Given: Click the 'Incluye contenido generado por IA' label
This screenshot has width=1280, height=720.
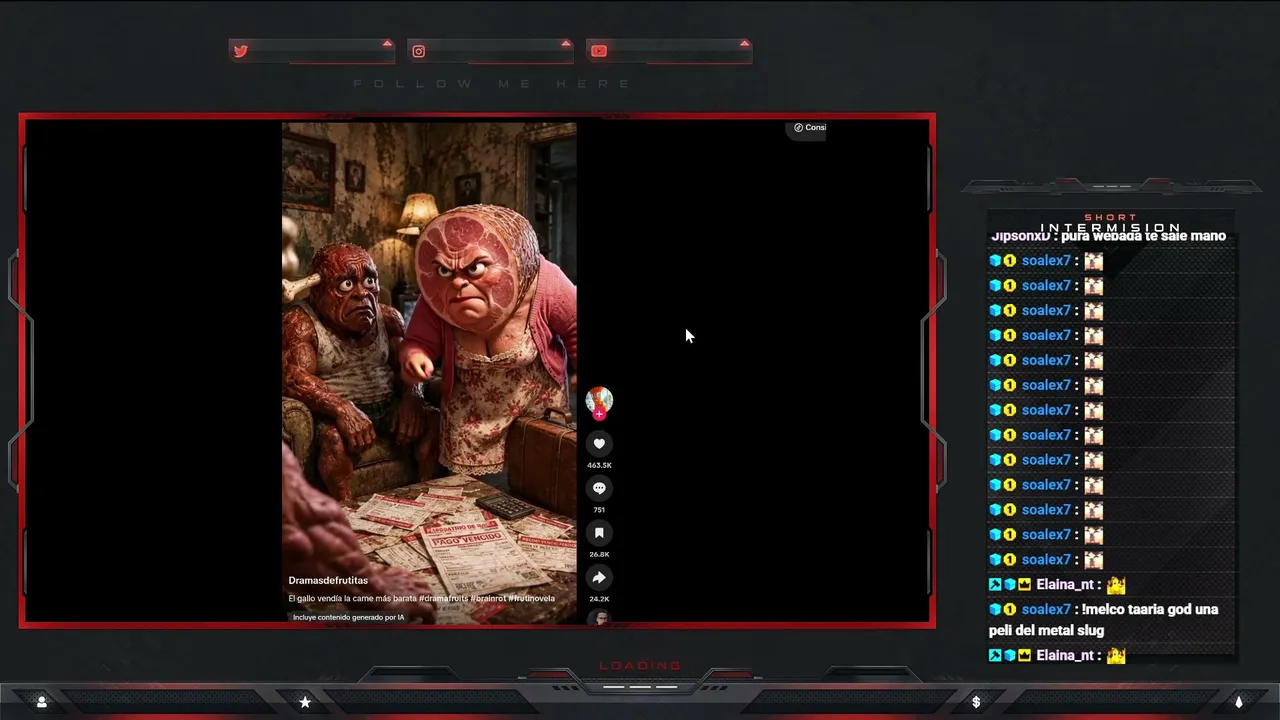Looking at the screenshot, I should 348,617.
